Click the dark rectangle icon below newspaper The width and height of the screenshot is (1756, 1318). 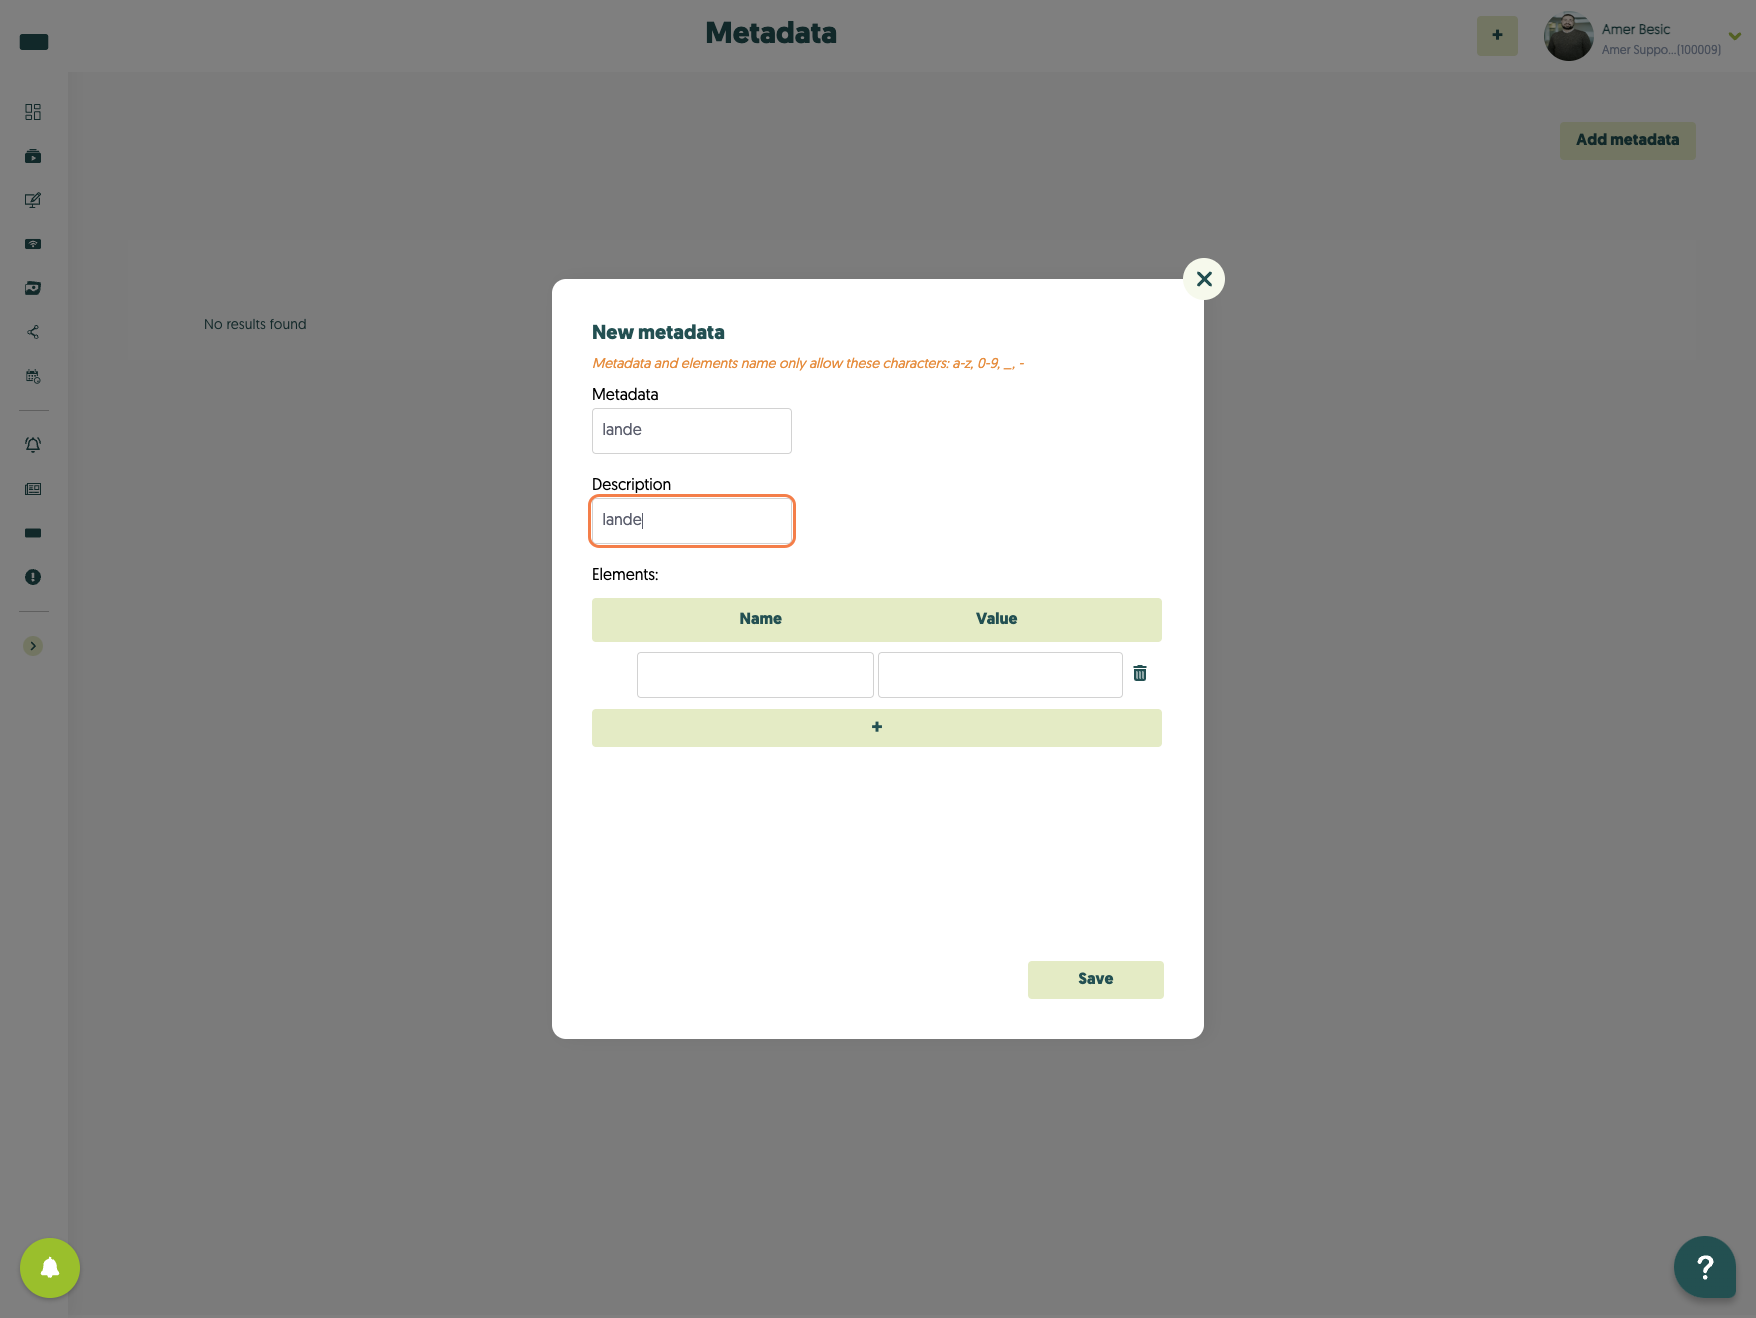pos(33,533)
